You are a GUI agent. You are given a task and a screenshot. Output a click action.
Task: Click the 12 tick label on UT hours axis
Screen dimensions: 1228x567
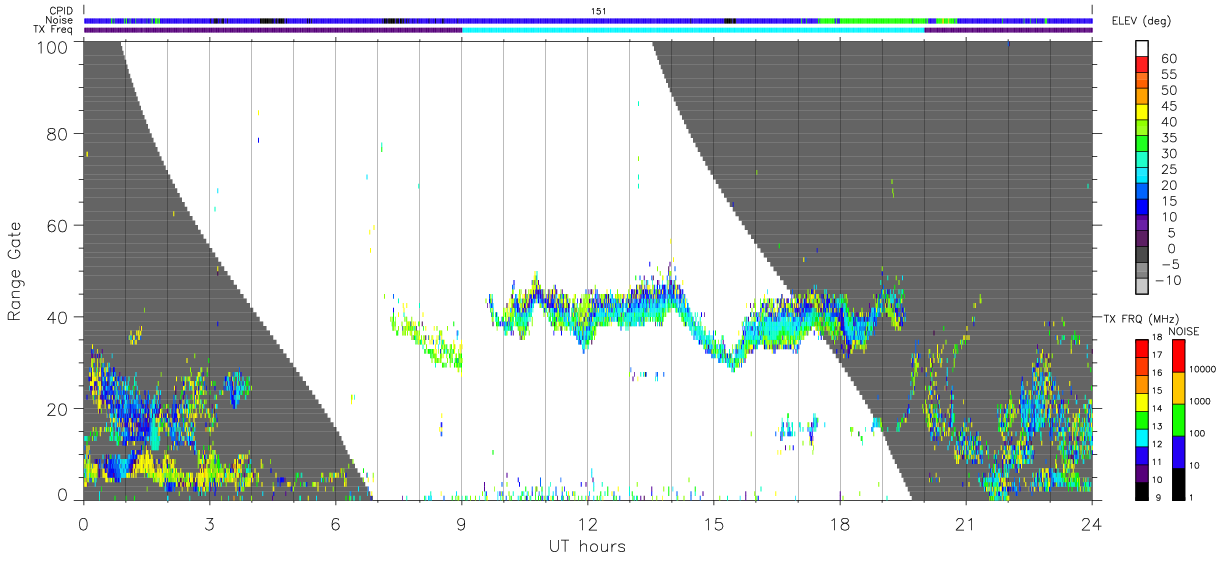tap(587, 523)
